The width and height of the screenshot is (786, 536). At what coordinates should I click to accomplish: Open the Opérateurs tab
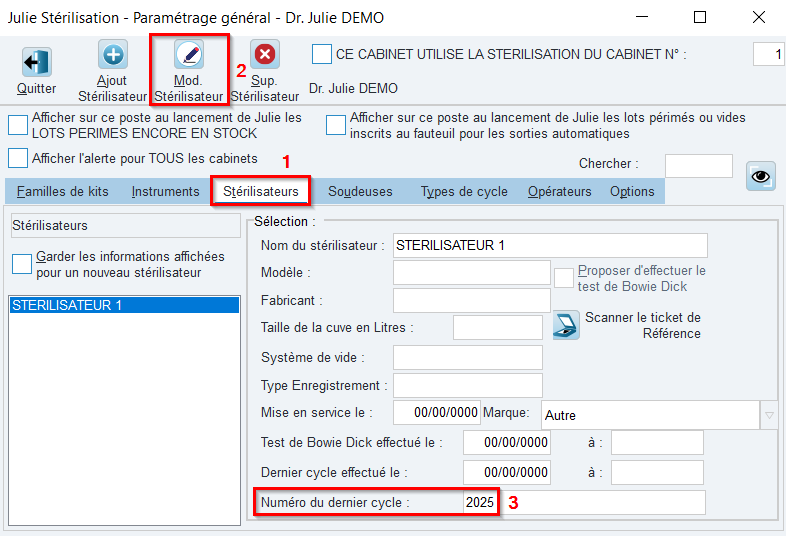click(559, 192)
